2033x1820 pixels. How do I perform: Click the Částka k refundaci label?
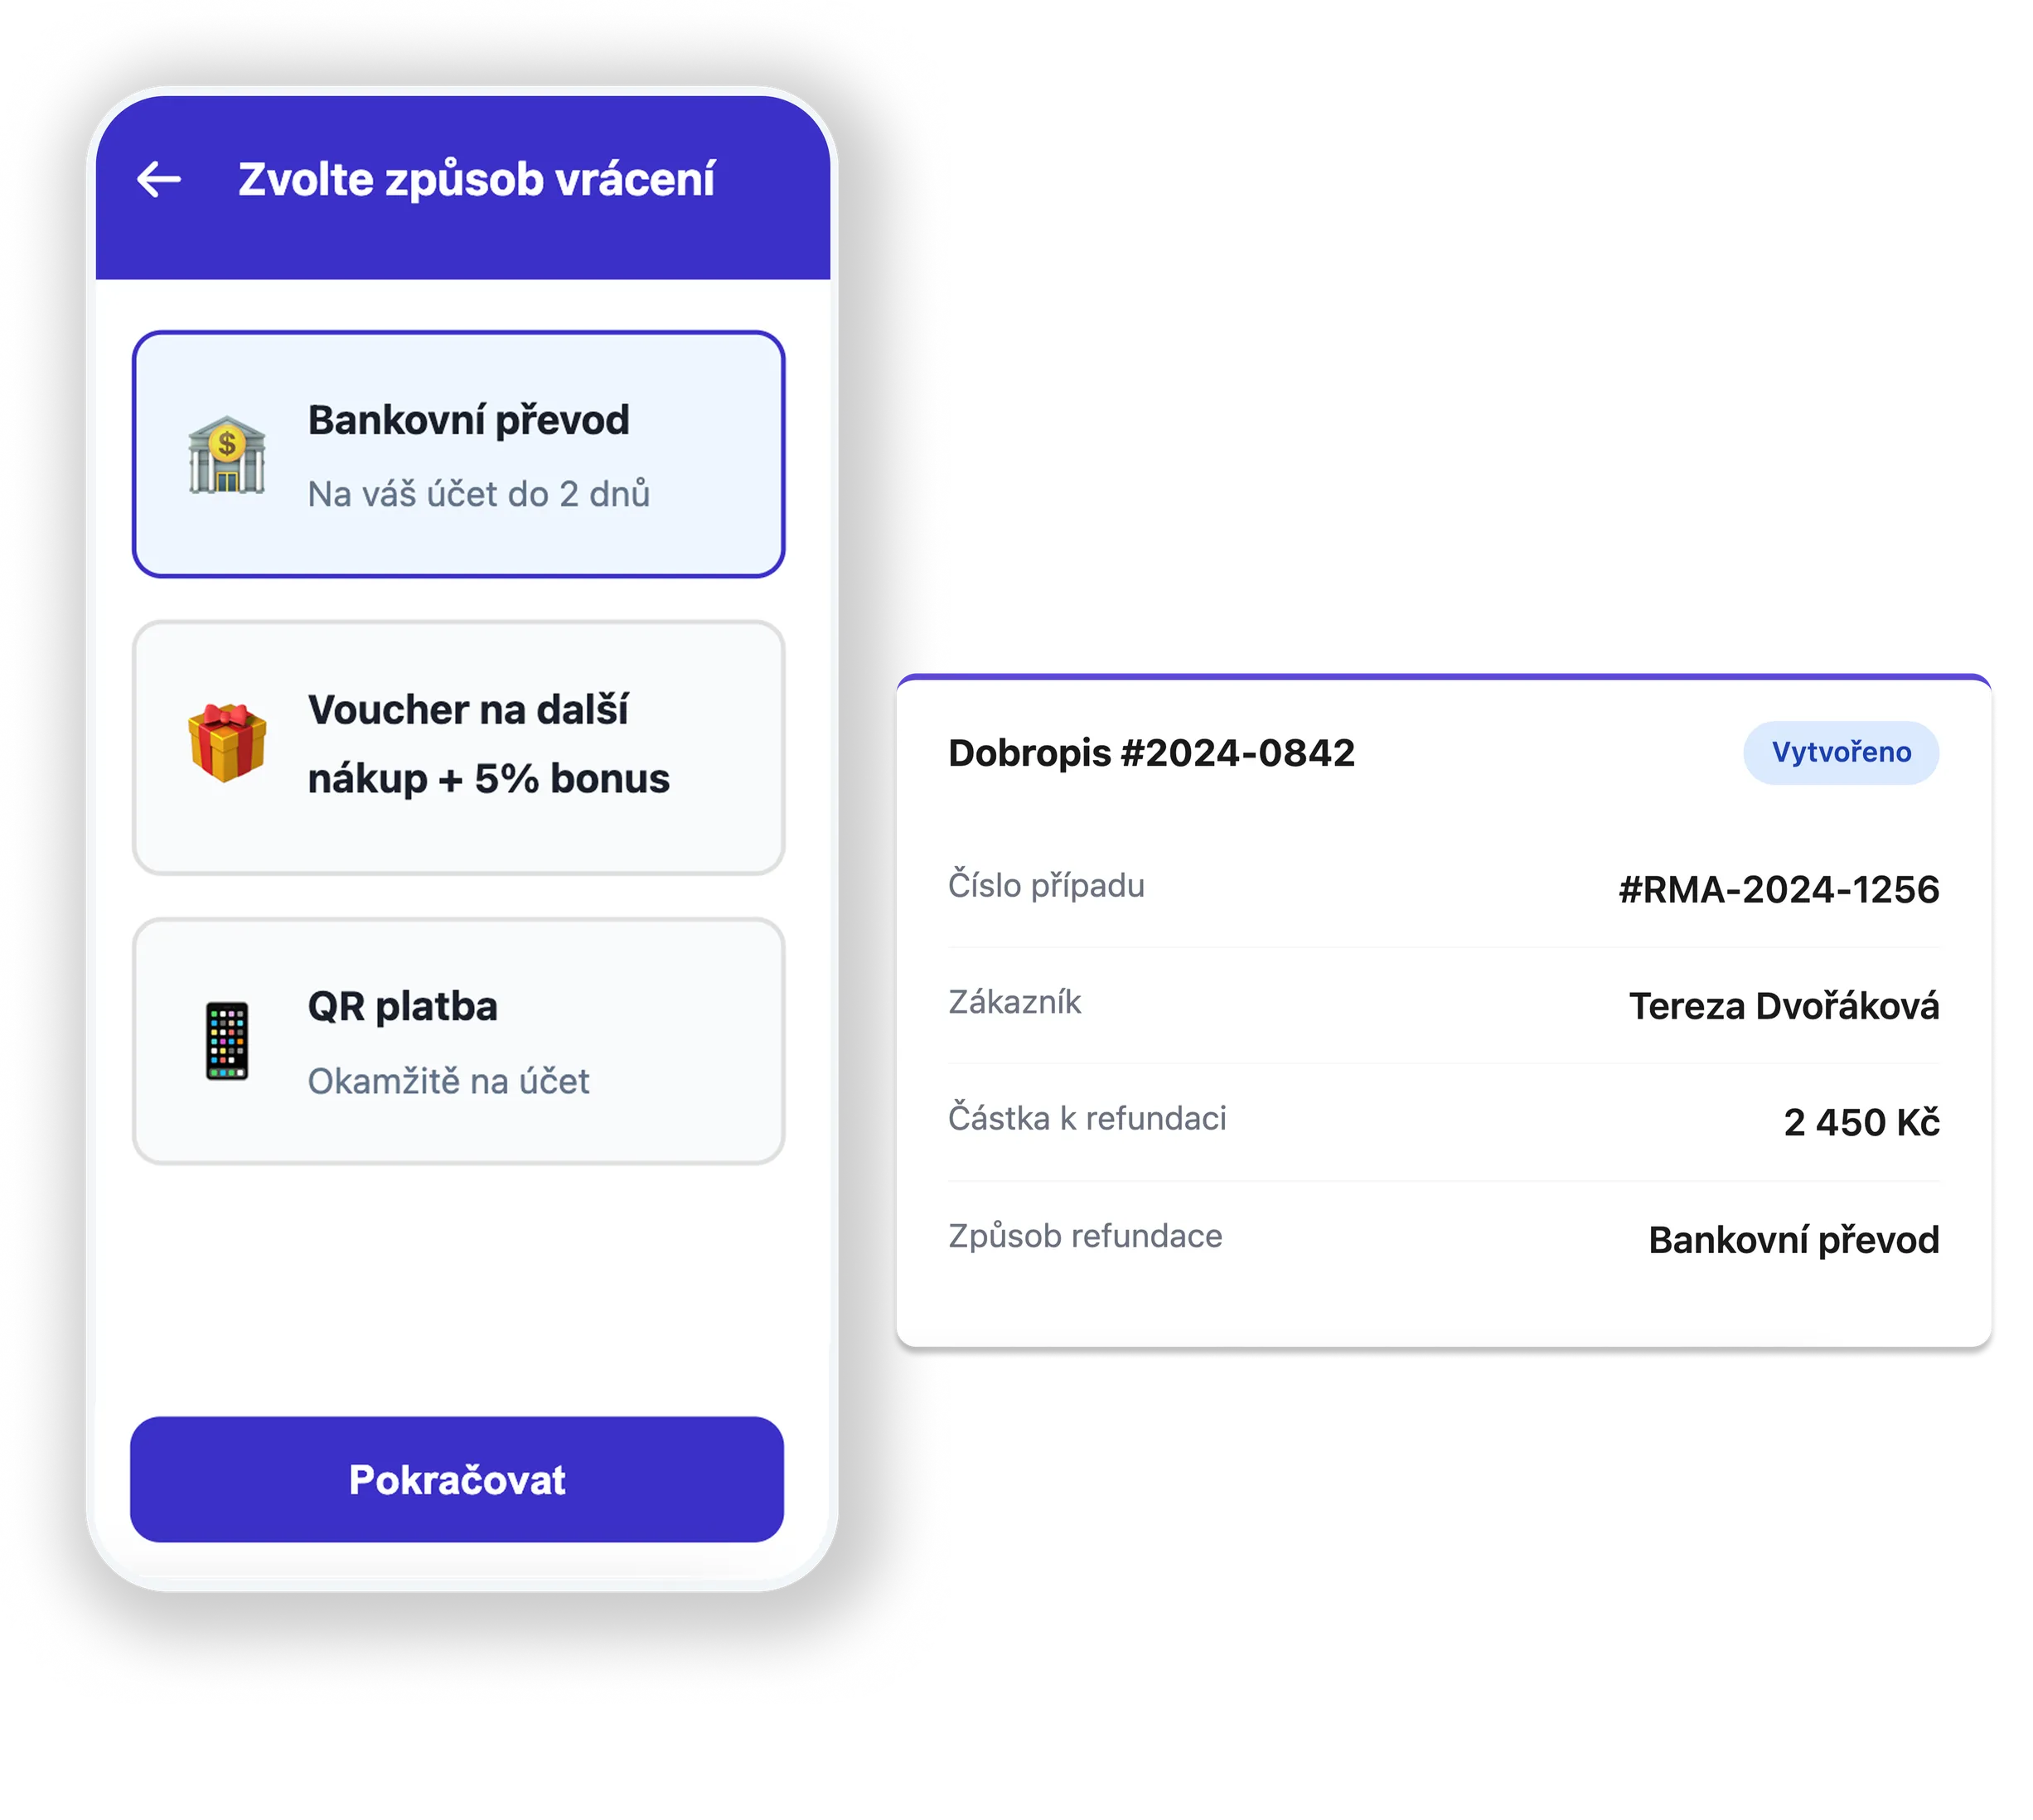1087,1118
